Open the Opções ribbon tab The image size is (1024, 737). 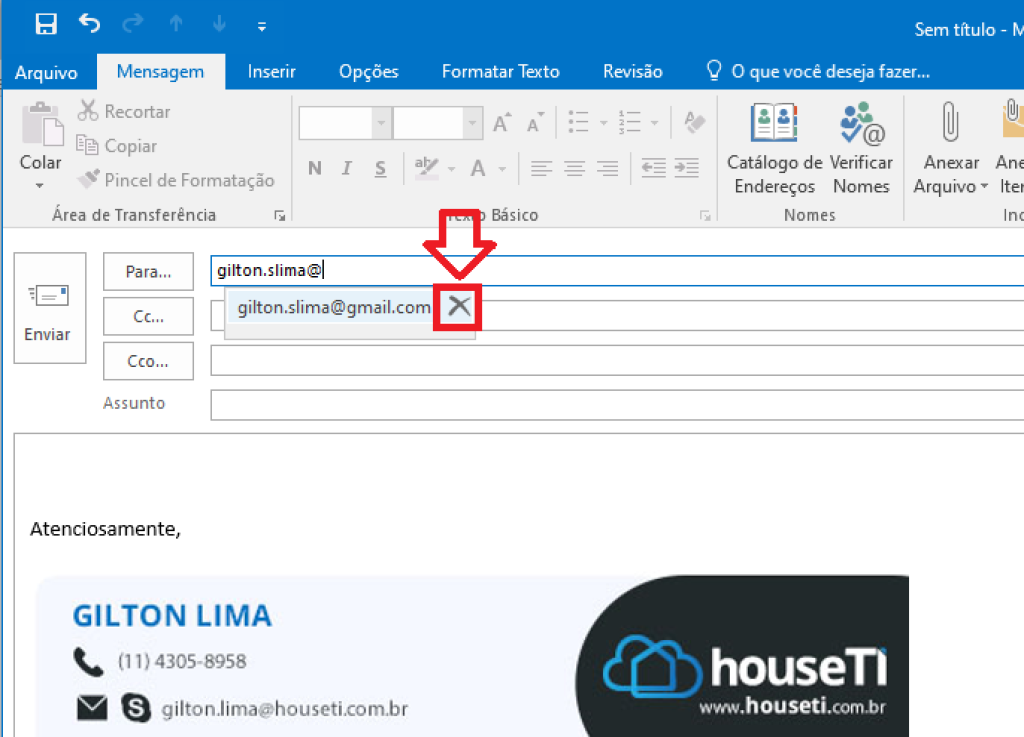click(368, 72)
